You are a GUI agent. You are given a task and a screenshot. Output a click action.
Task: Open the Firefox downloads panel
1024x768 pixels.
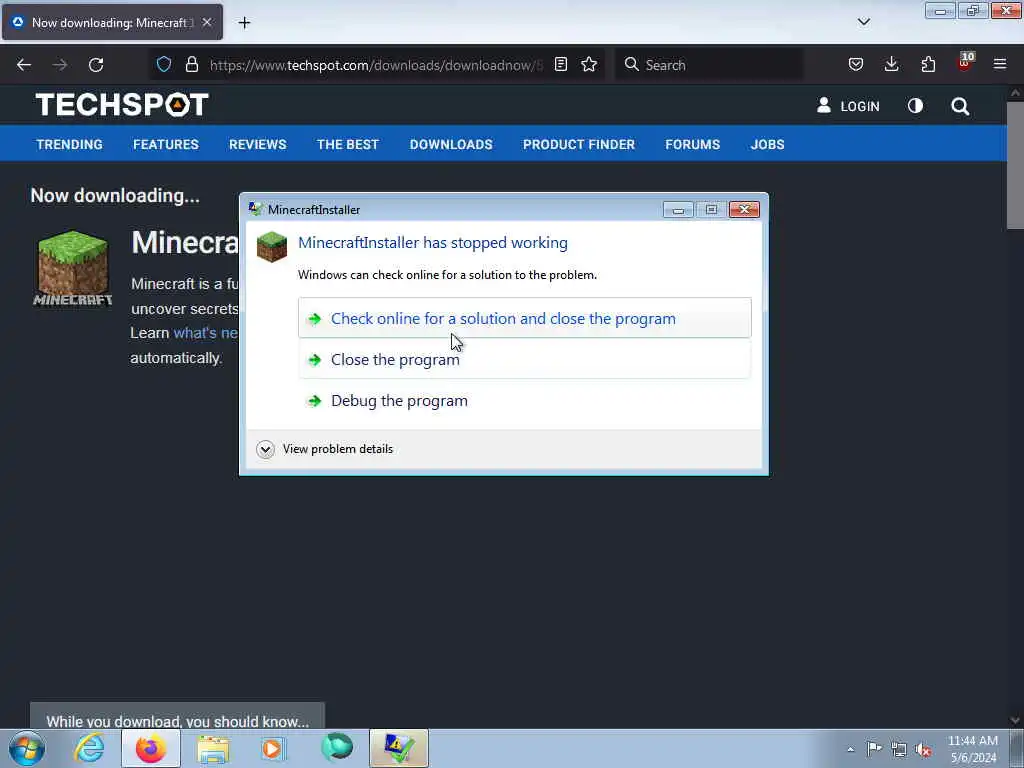click(x=891, y=64)
